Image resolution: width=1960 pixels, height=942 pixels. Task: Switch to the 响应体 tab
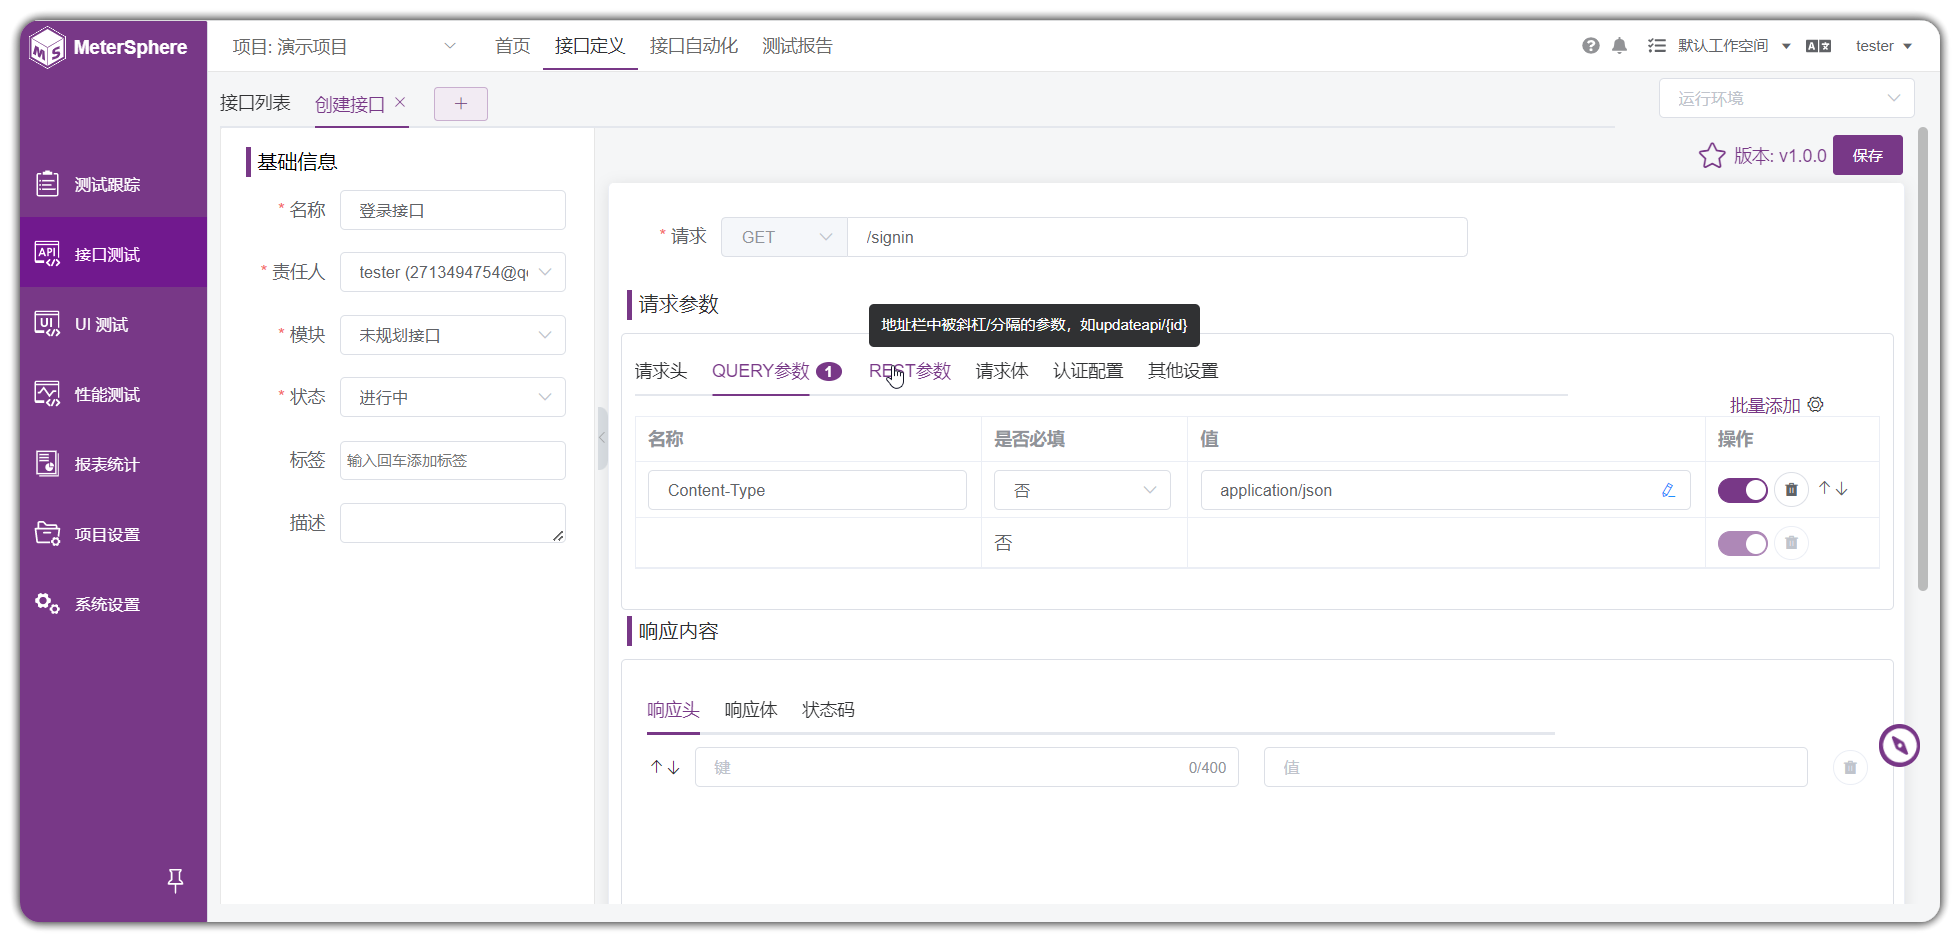(x=751, y=709)
